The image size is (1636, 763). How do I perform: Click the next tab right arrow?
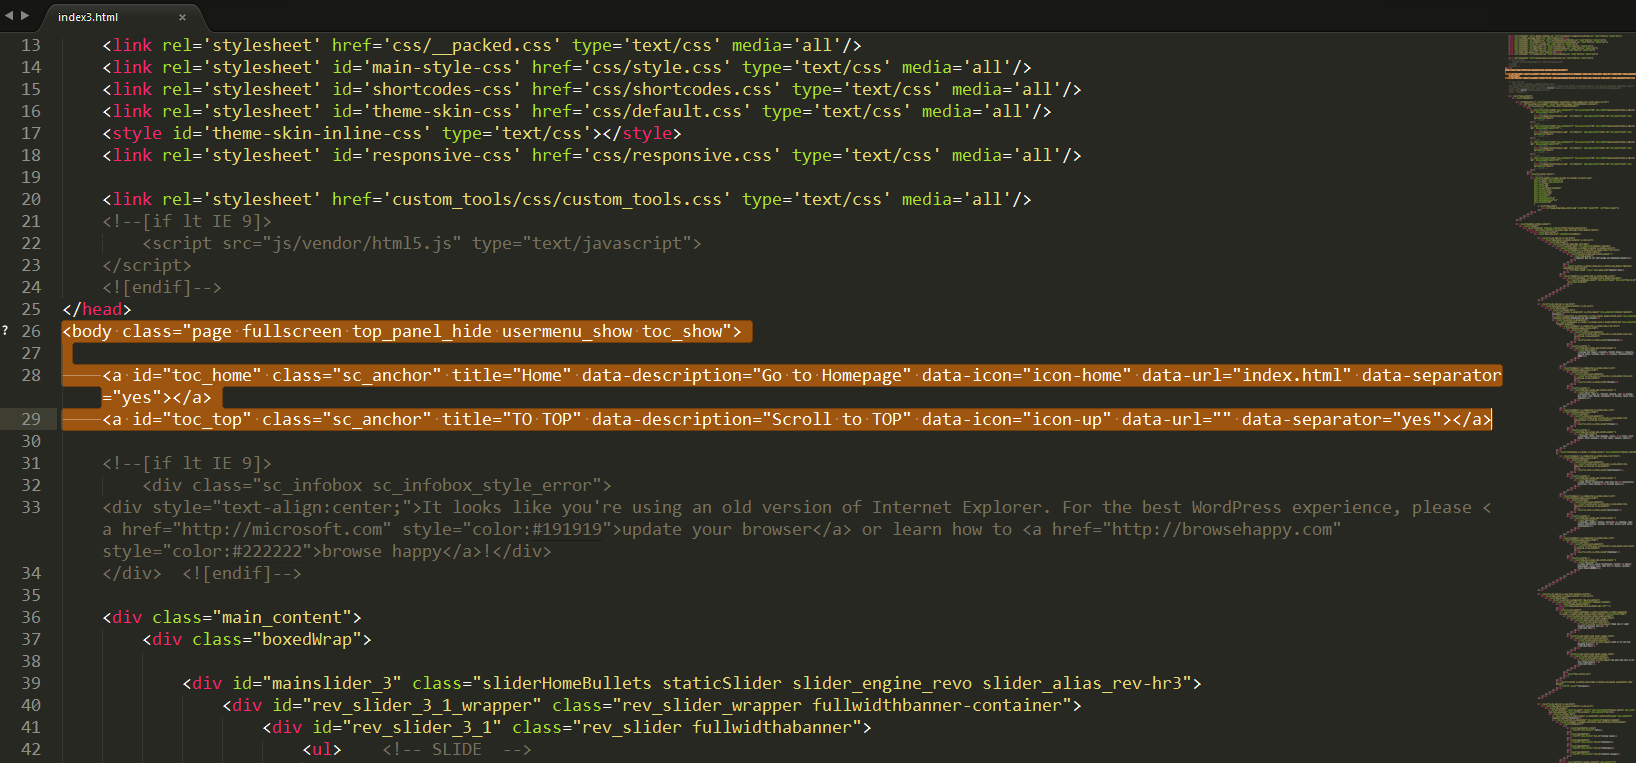pyautogui.click(x=25, y=16)
